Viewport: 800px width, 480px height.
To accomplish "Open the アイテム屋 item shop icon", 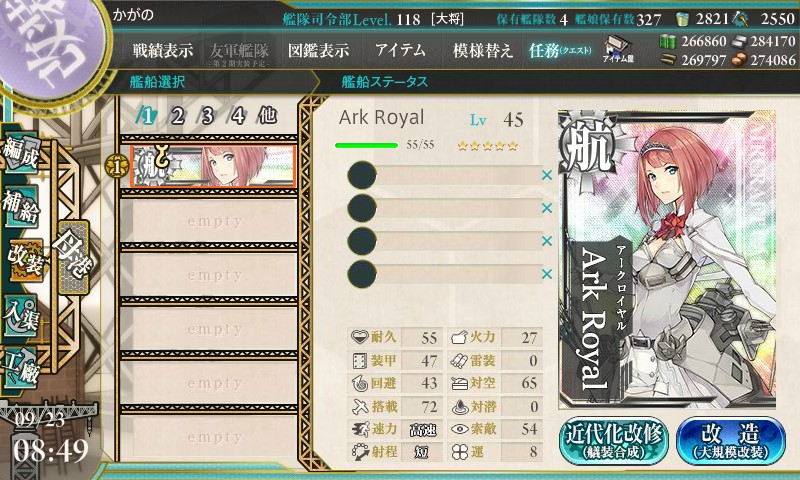I will (618, 49).
